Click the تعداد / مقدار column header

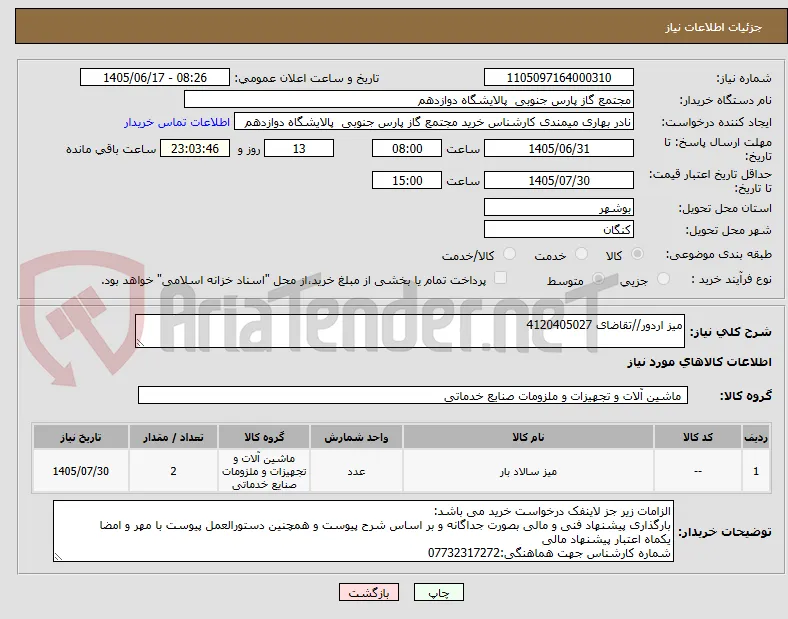coord(173,437)
